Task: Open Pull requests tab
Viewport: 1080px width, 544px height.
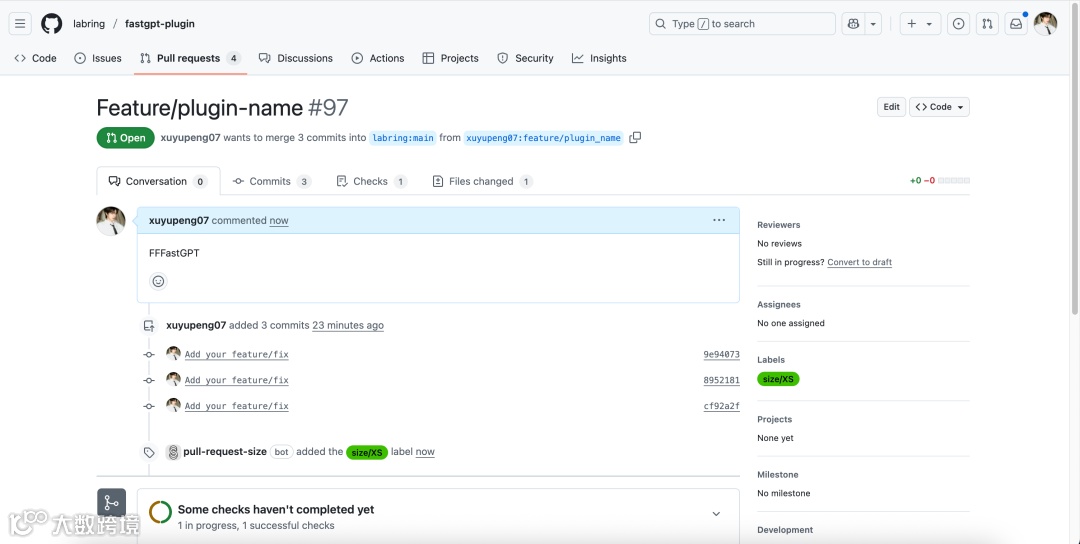Action: click(x=190, y=58)
